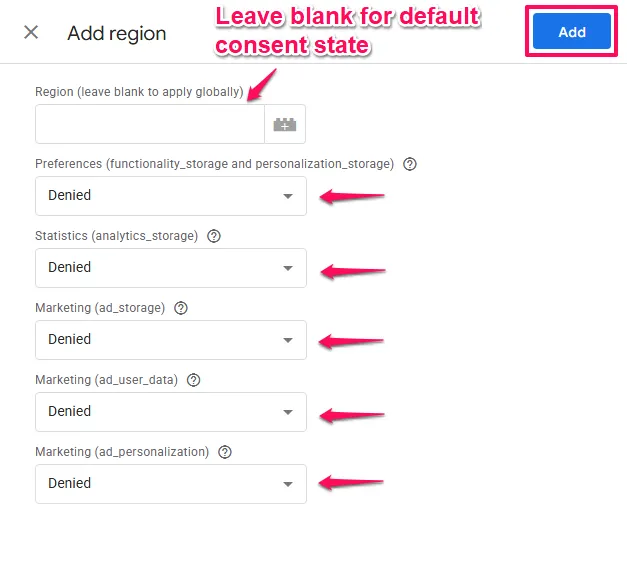The width and height of the screenshot is (627, 577).
Task: Open variable picker beside Region field
Action: pos(285,125)
